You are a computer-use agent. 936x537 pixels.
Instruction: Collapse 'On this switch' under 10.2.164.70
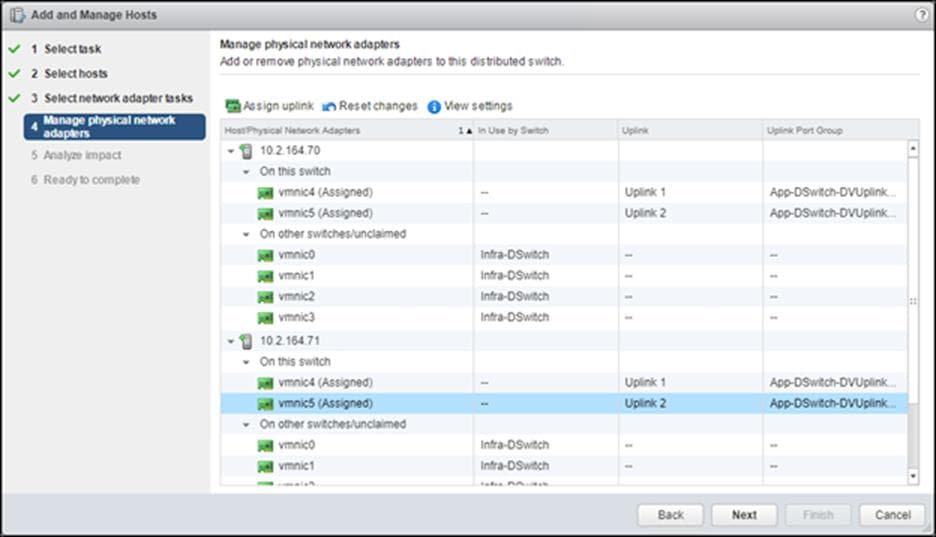click(x=246, y=172)
